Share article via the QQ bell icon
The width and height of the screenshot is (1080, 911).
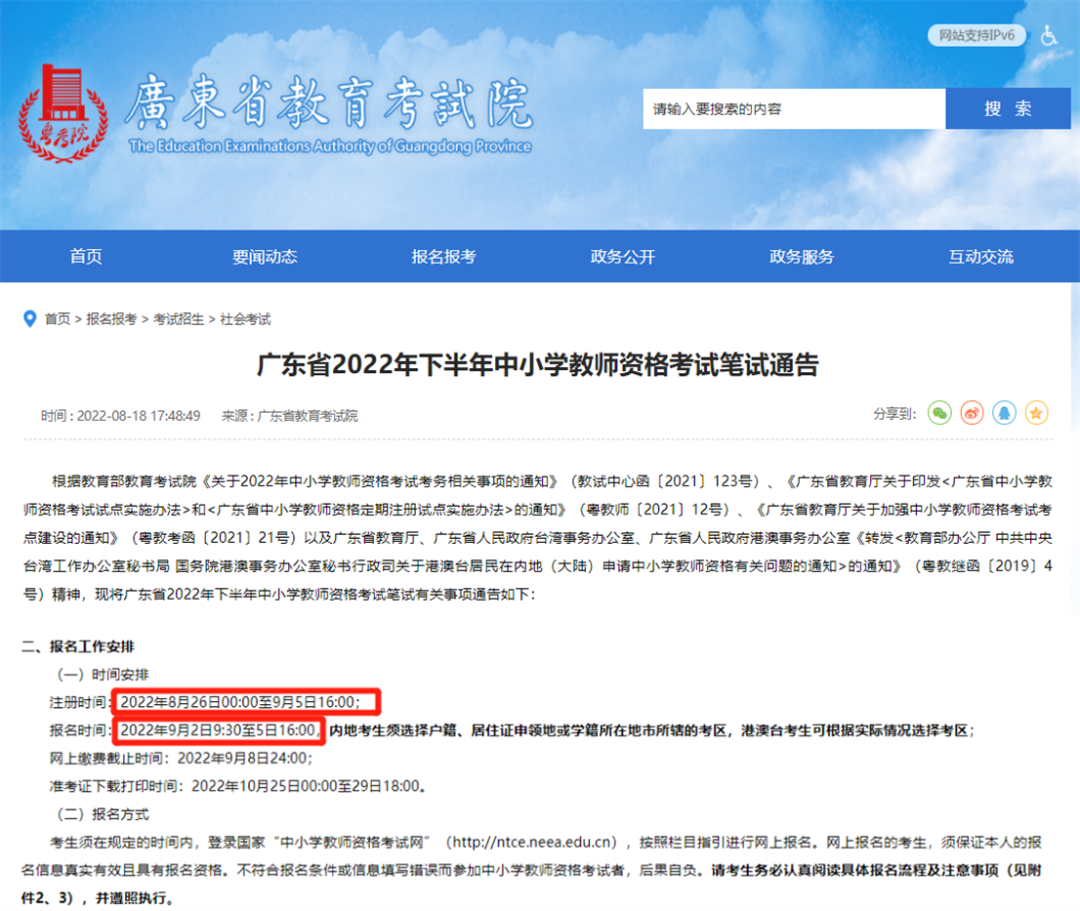point(1004,413)
